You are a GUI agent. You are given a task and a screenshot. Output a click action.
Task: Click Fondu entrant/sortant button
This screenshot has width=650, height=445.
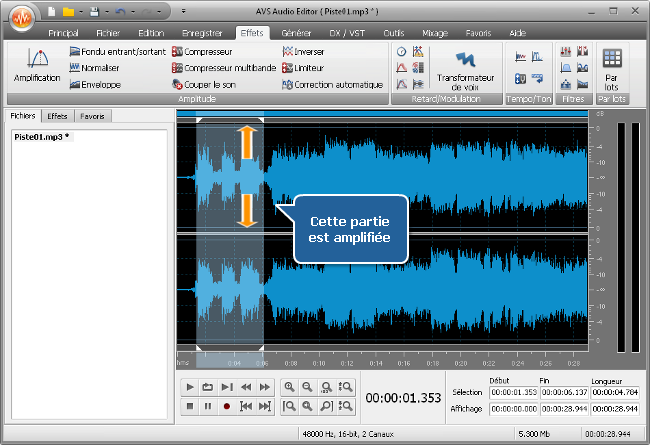pyautogui.click(x=117, y=51)
